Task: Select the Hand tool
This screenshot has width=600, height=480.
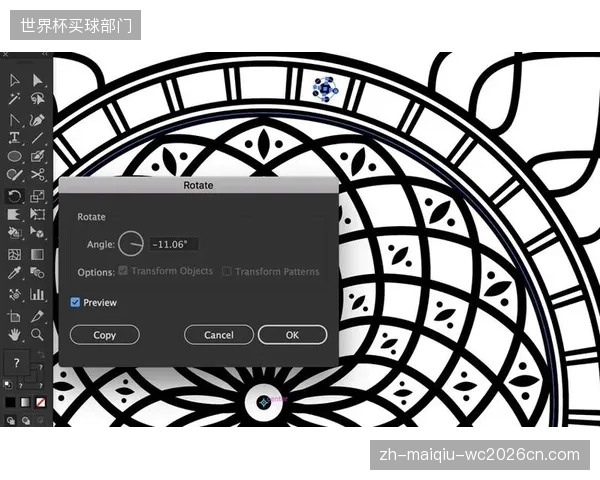Action: [x=14, y=335]
